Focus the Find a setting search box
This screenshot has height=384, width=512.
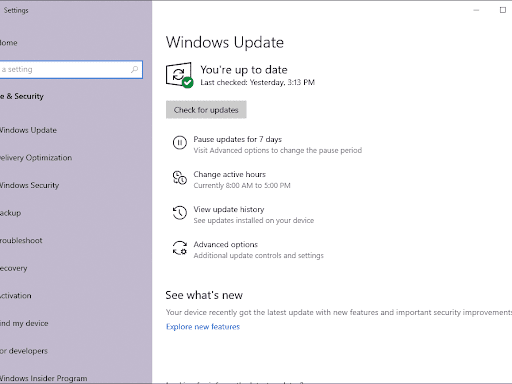(71, 69)
